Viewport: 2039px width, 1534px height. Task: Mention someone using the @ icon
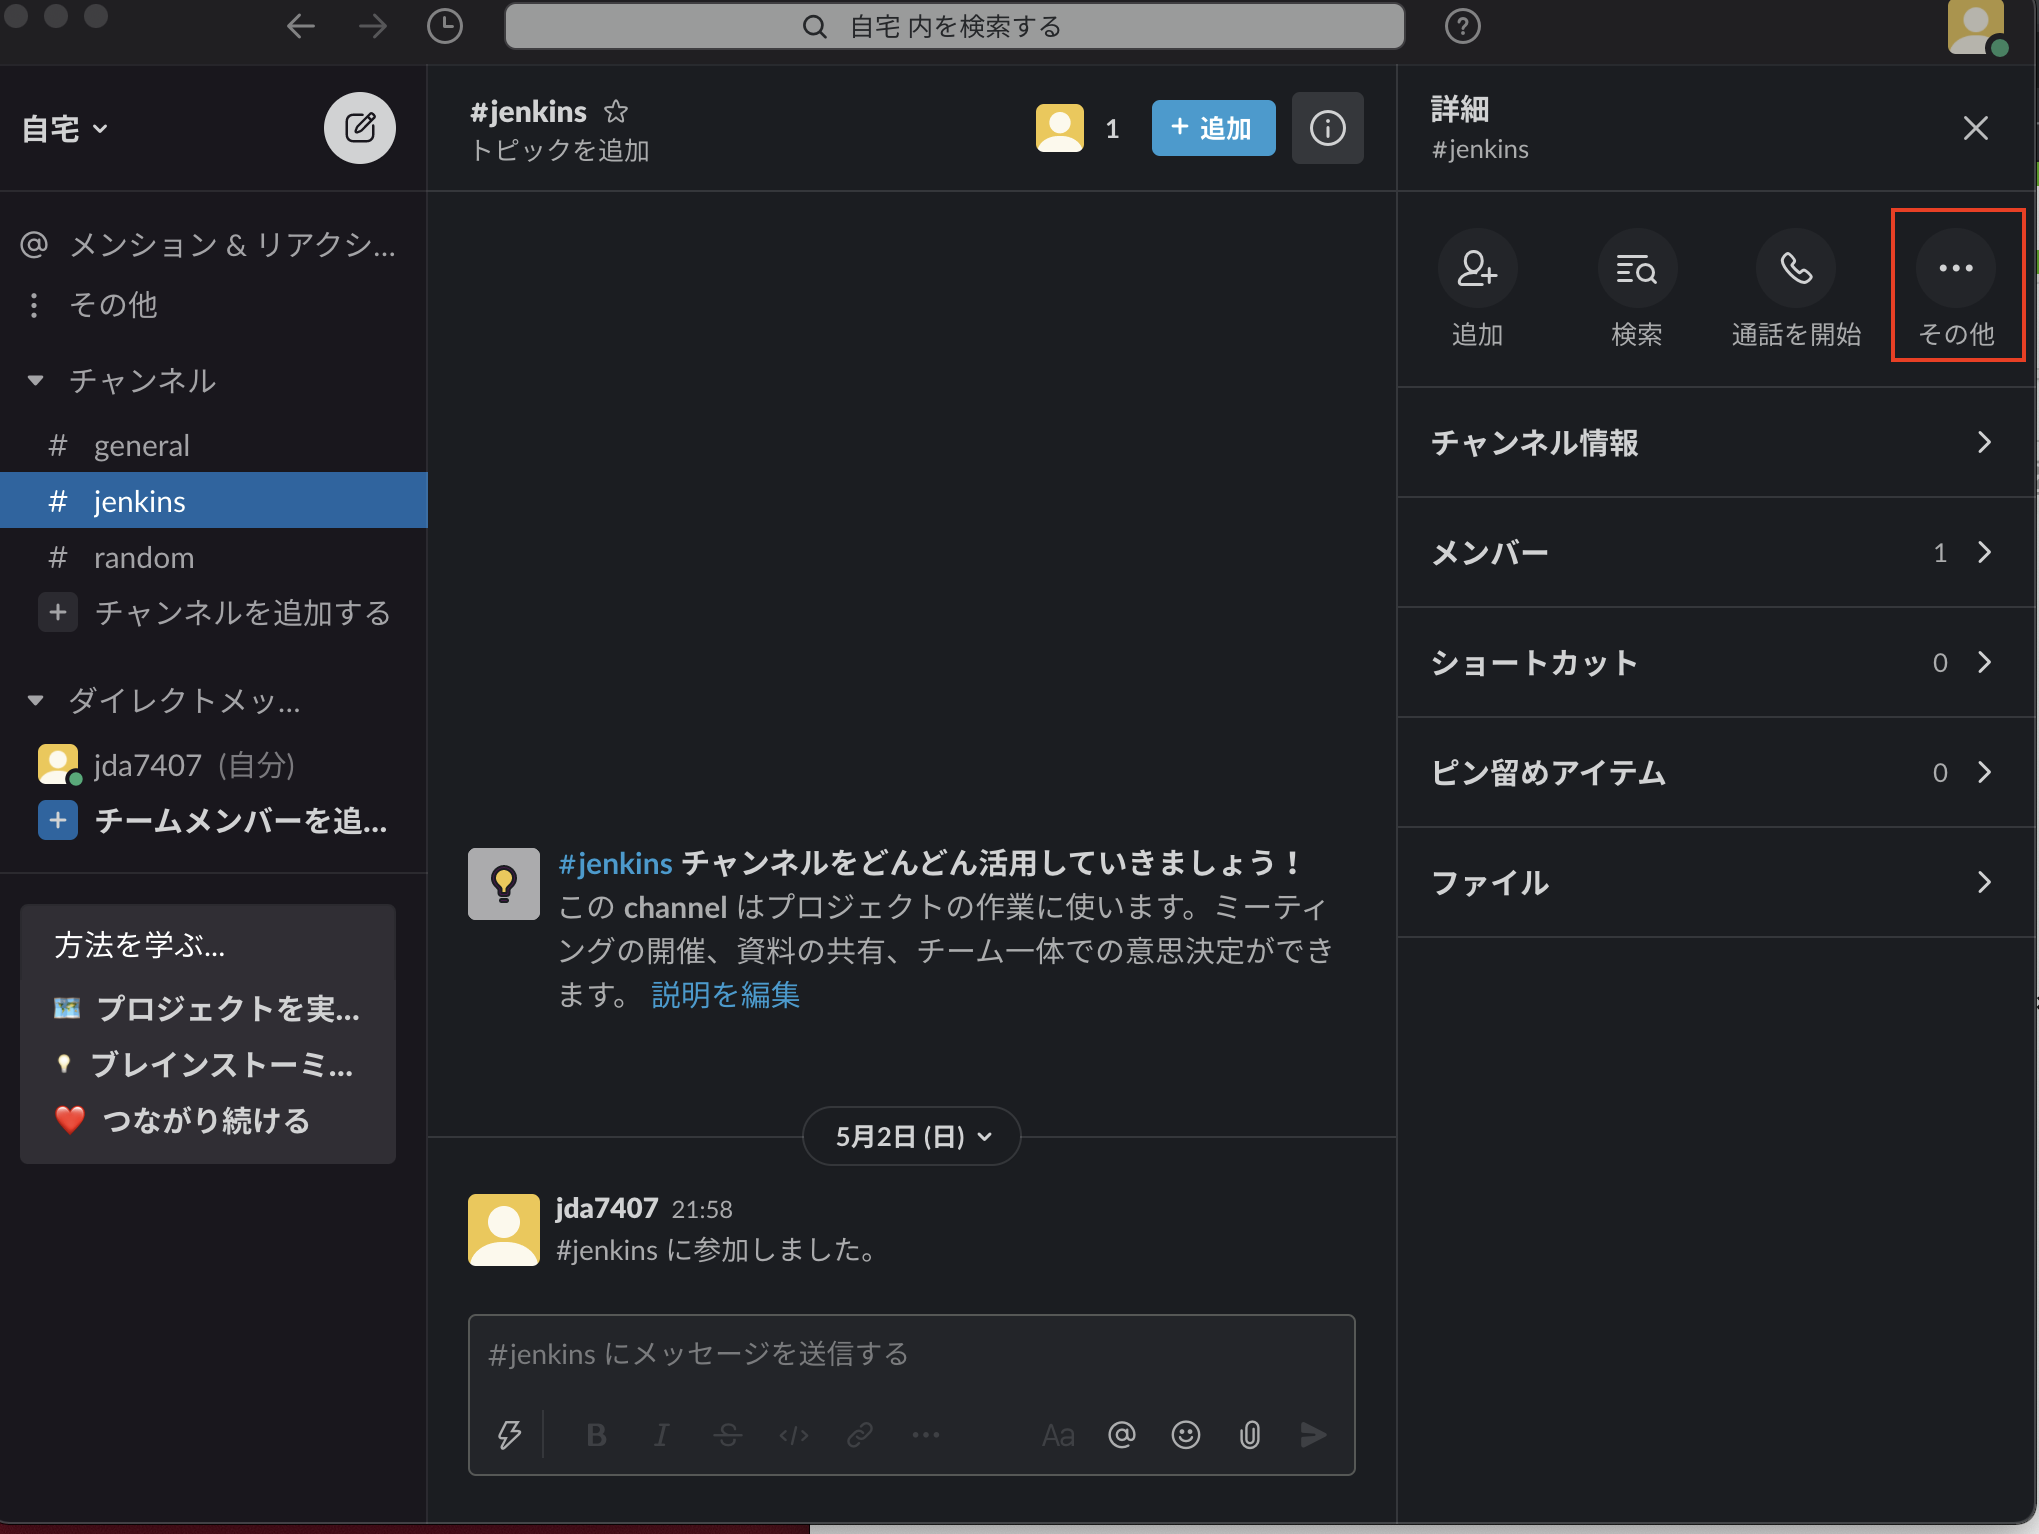[x=1121, y=1435]
